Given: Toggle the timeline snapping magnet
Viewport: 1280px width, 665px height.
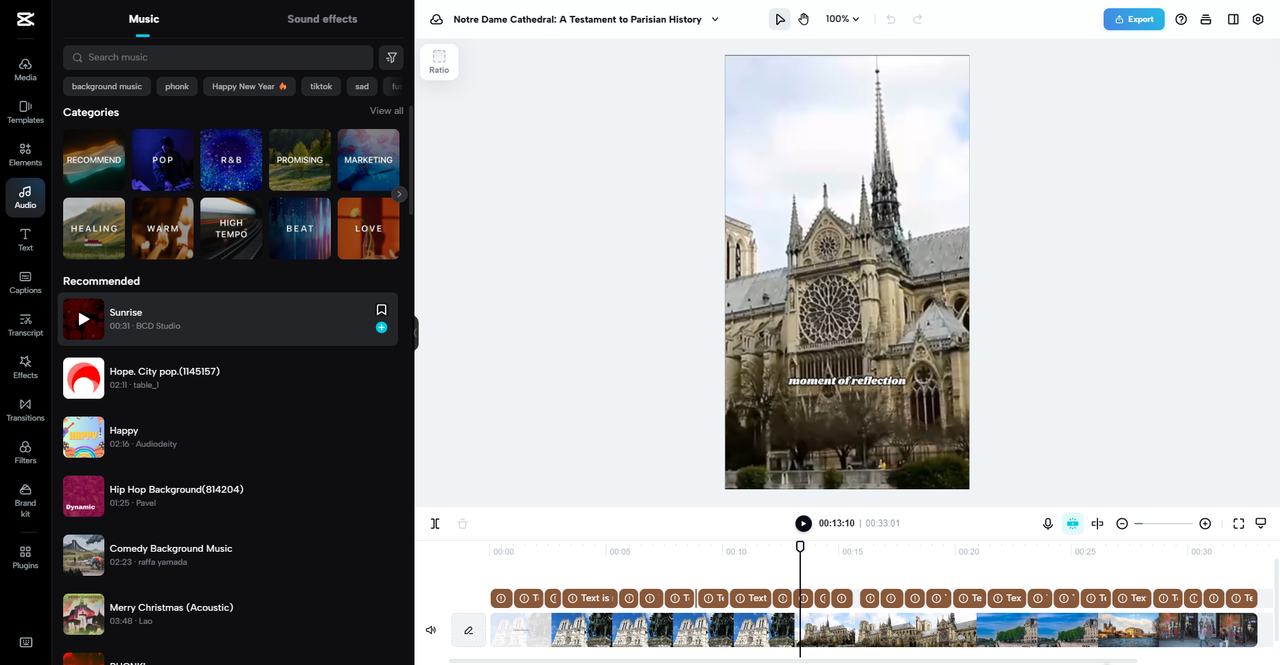Looking at the screenshot, I should point(1072,523).
